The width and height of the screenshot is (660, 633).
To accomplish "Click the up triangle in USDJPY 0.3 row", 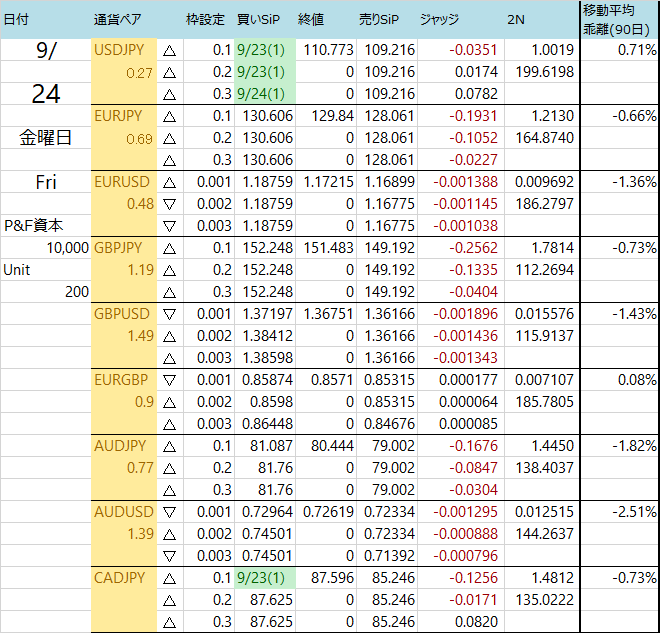I will pos(169,95).
